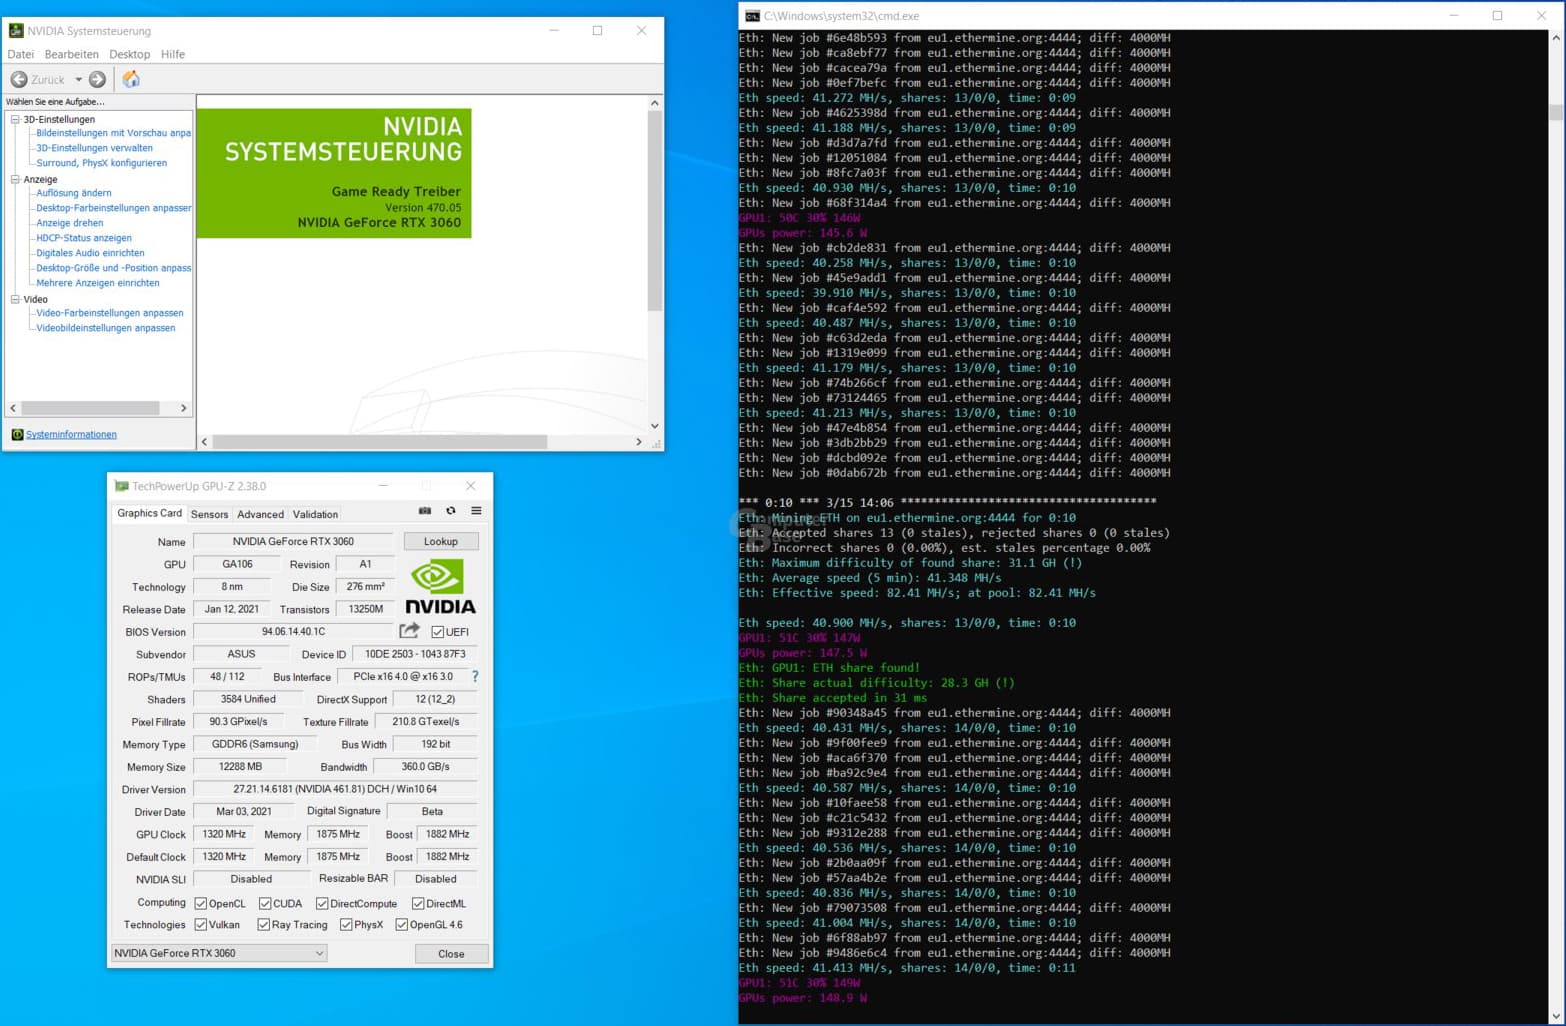Screen dimensions: 1566x1026
Task: Toggle the DirectCompute checkbox
Action: pyautogui.click(x=322, y=903)
